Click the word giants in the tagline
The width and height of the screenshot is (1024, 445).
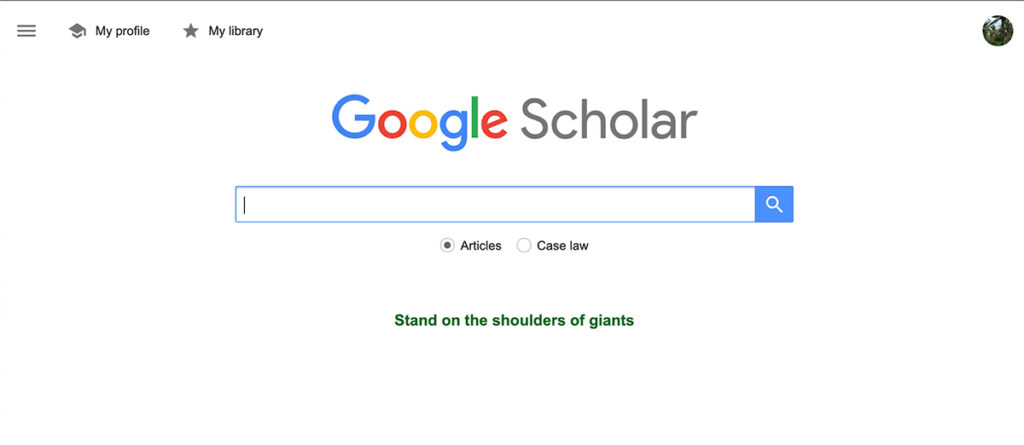(x=610, y=321)
